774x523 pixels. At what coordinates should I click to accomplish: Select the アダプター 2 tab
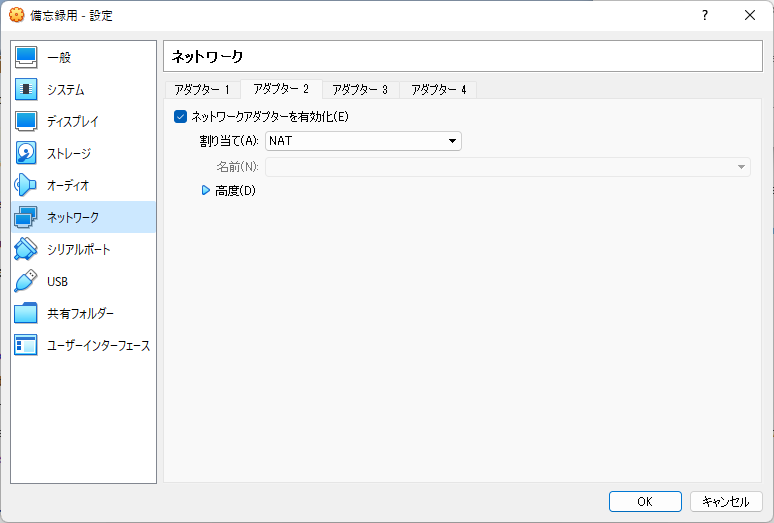(281, 89)
